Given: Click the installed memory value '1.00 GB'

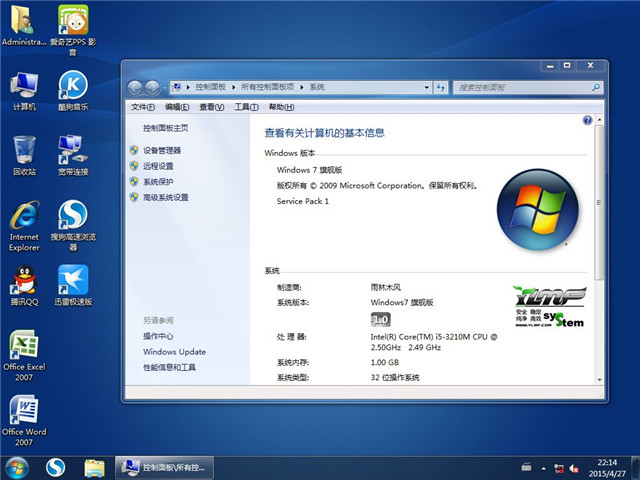Looking at the screenshot, I should [384, 362].
